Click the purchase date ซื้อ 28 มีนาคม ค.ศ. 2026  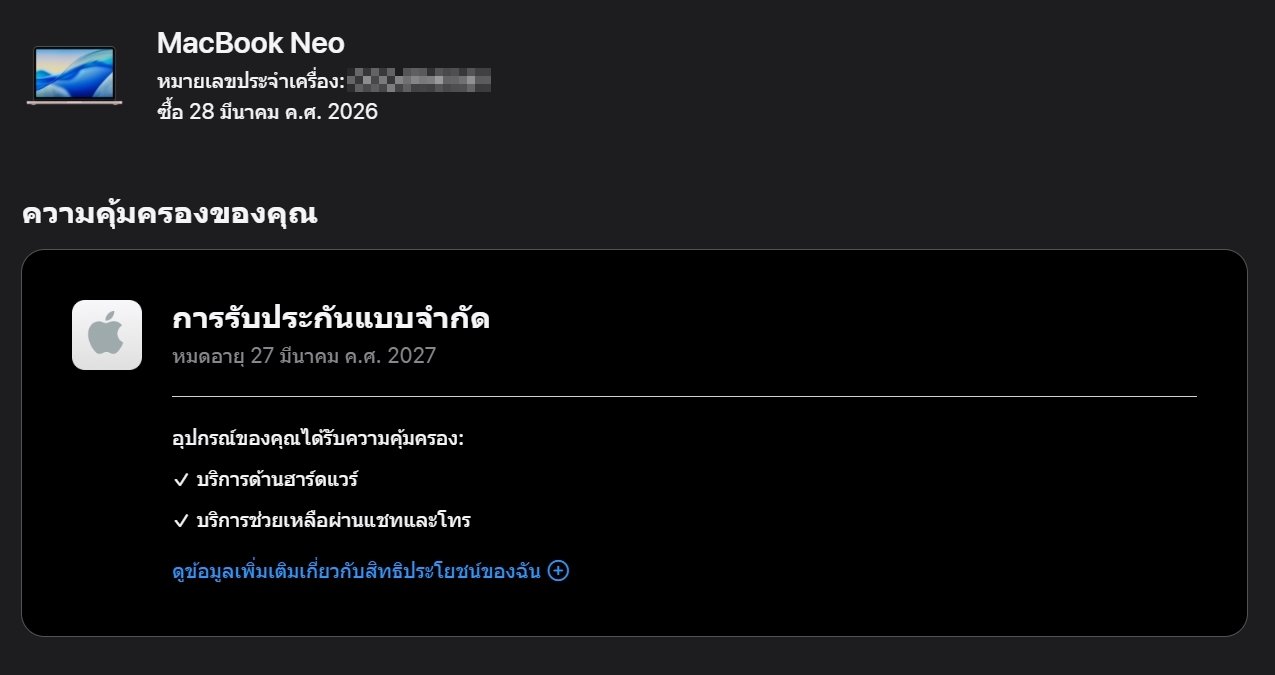click(267, 111)
